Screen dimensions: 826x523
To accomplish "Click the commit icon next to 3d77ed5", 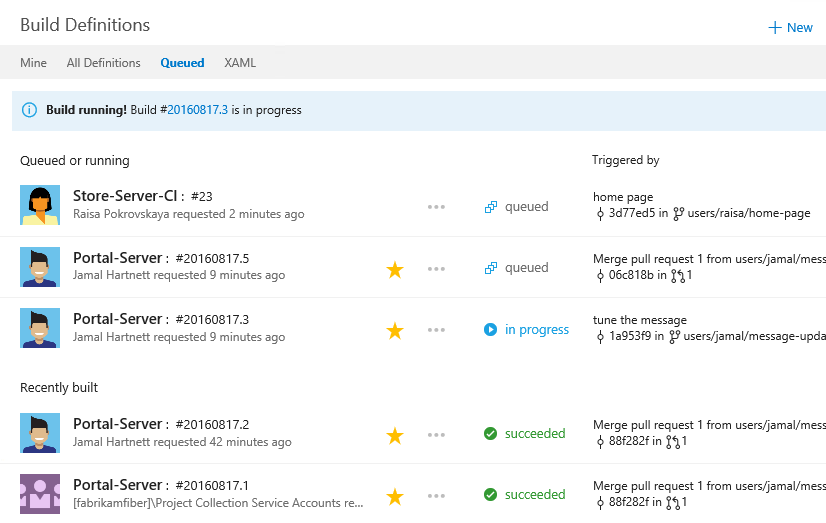I will coord(600,213).
